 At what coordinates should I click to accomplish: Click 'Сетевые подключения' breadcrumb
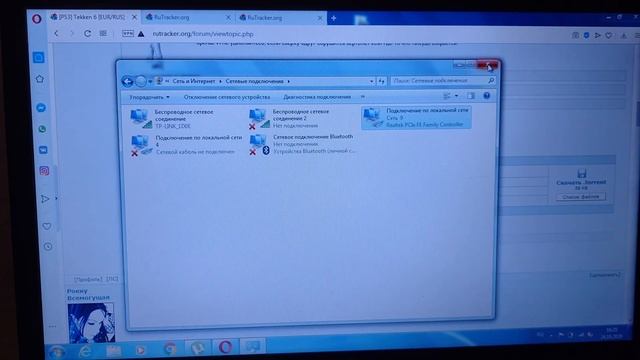click(254, 81)
